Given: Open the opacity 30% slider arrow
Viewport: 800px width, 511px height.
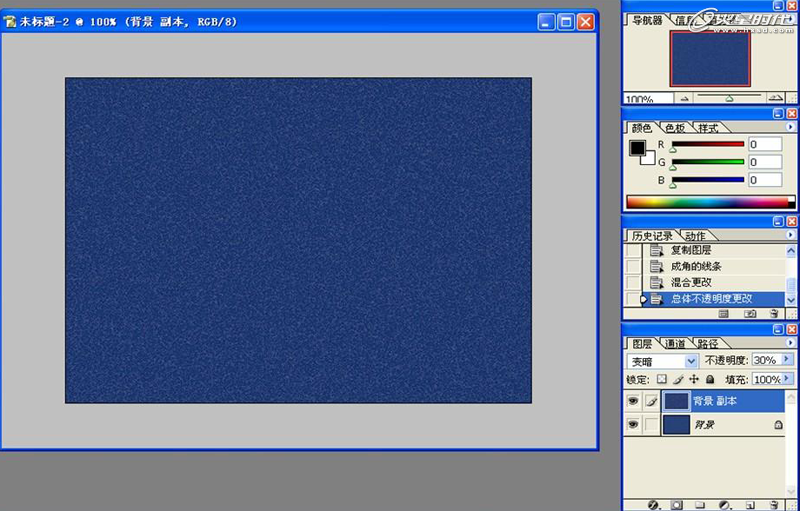Looking at the screenshot, I should 787,360.
